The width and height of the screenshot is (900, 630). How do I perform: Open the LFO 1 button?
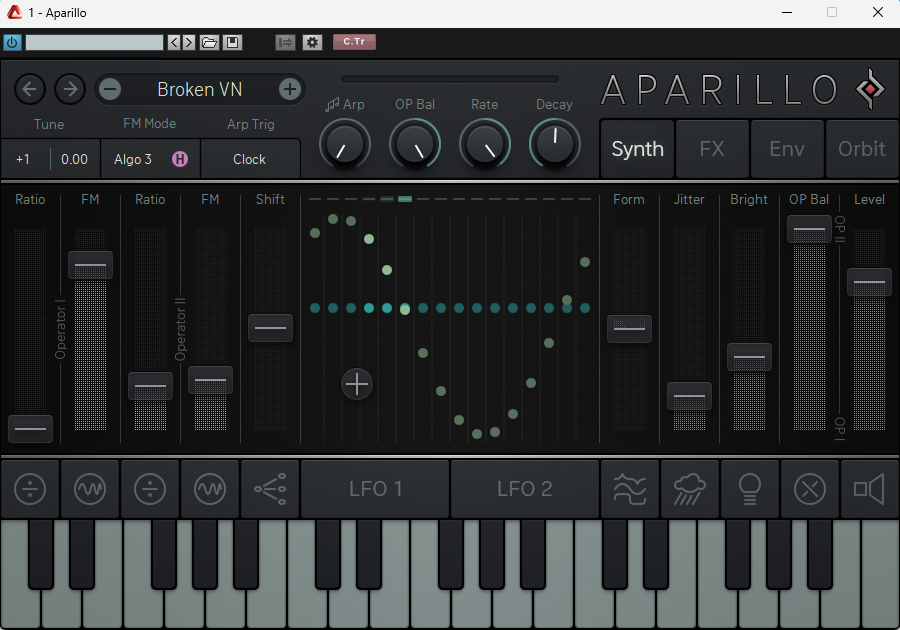[375, 489]
